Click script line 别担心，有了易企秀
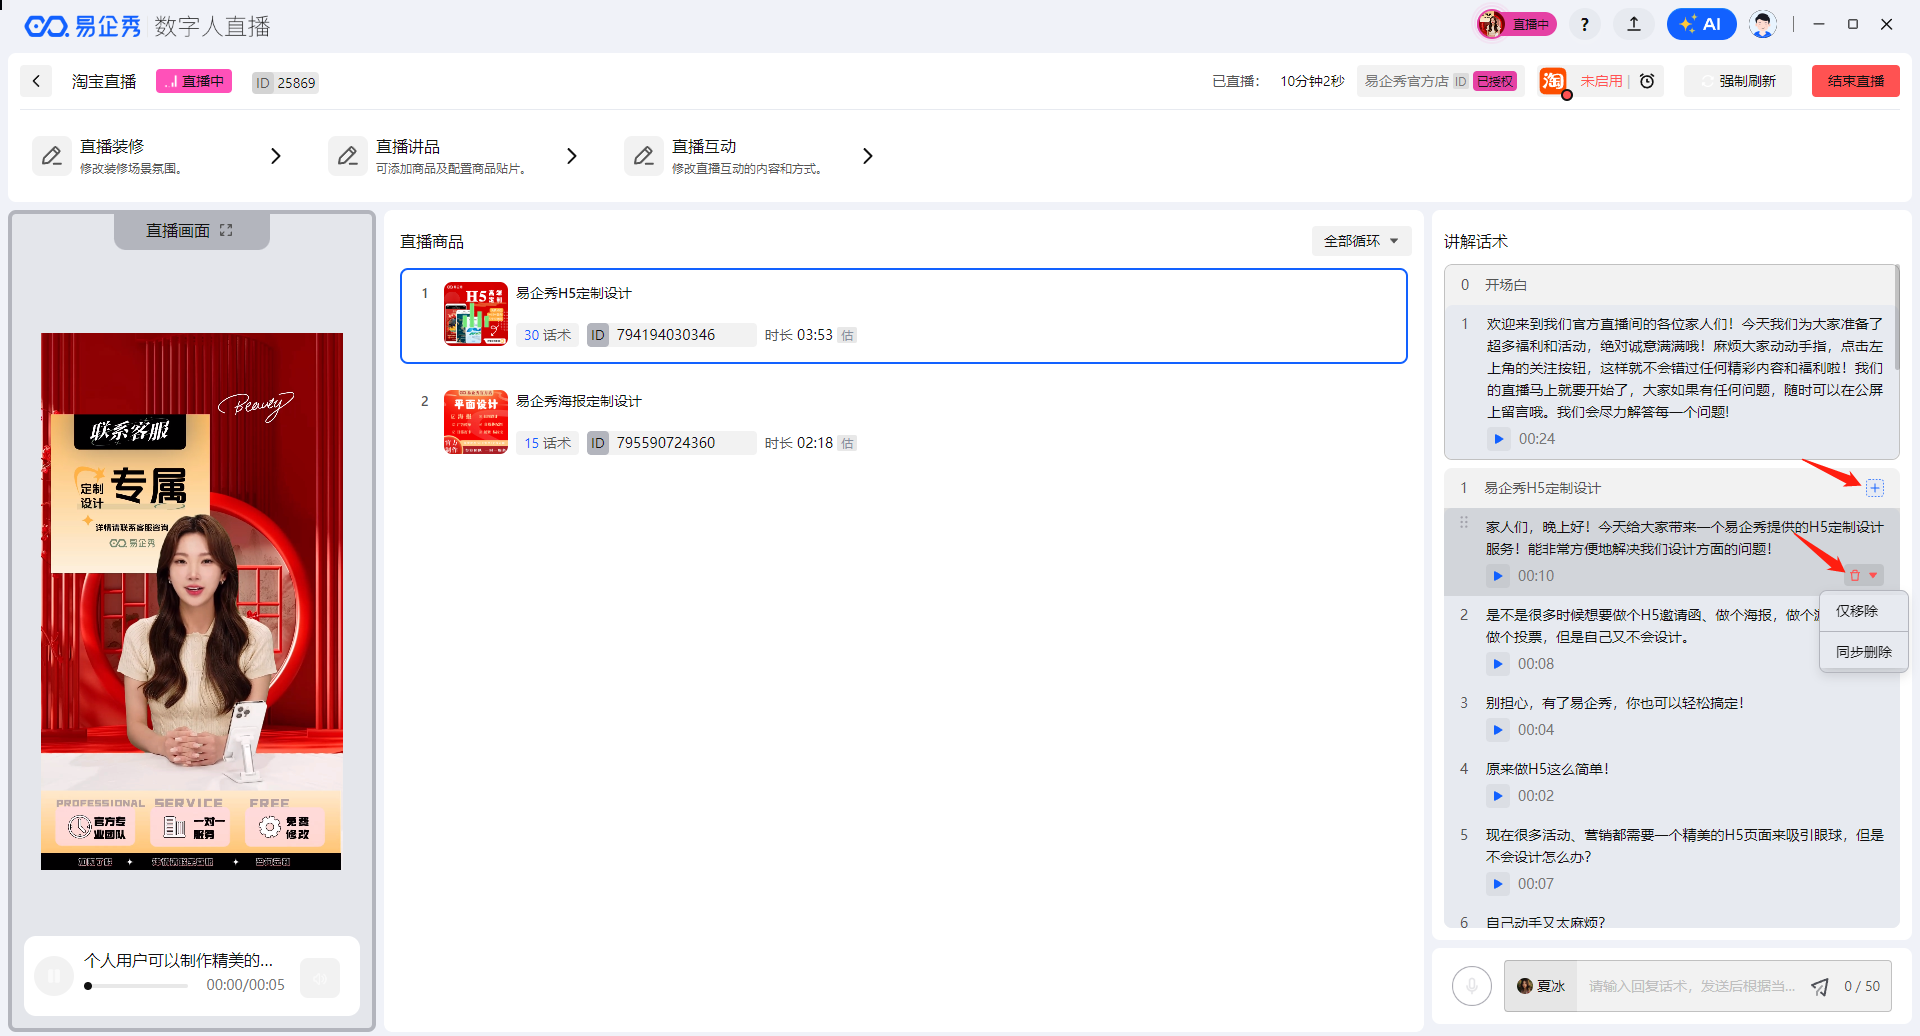This screenshot has height=1036, width=1920. [x=1615, y=703]
